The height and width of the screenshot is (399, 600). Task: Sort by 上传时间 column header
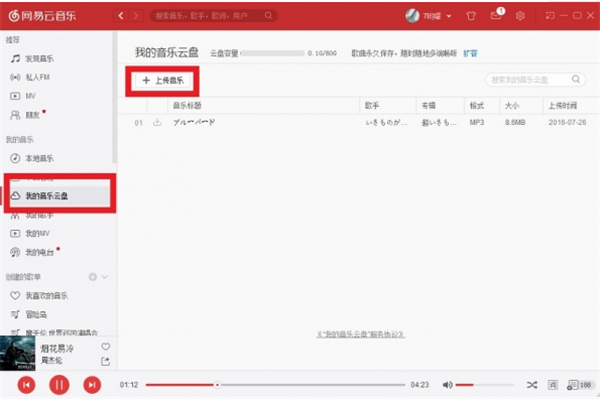point(562,106)
